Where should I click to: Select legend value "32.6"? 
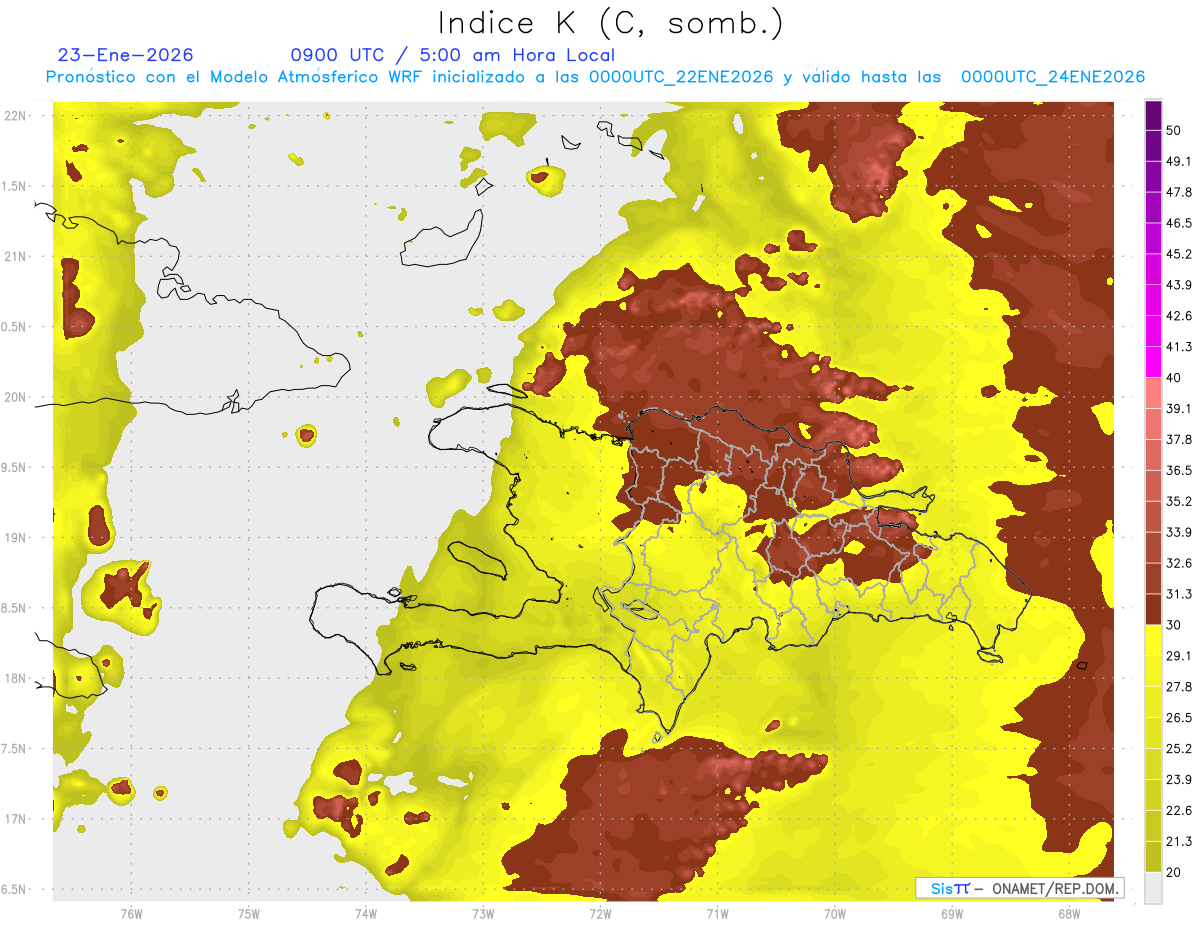coord(1178,563)
